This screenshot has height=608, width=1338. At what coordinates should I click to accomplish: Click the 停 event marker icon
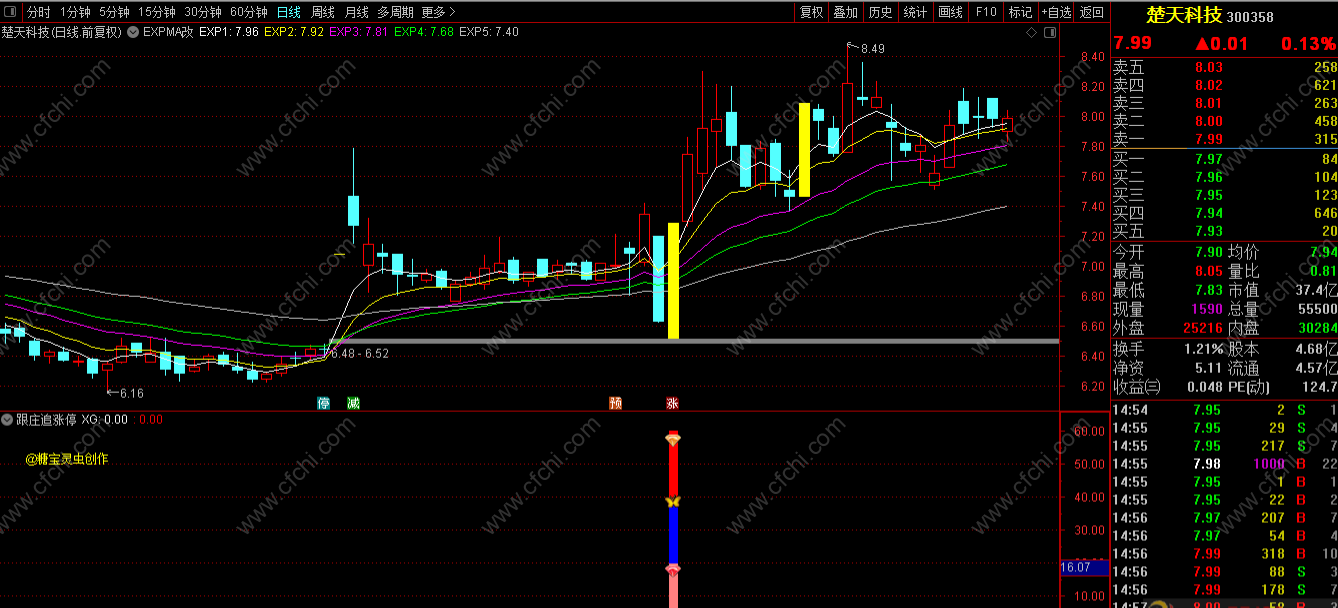point(323,403)
